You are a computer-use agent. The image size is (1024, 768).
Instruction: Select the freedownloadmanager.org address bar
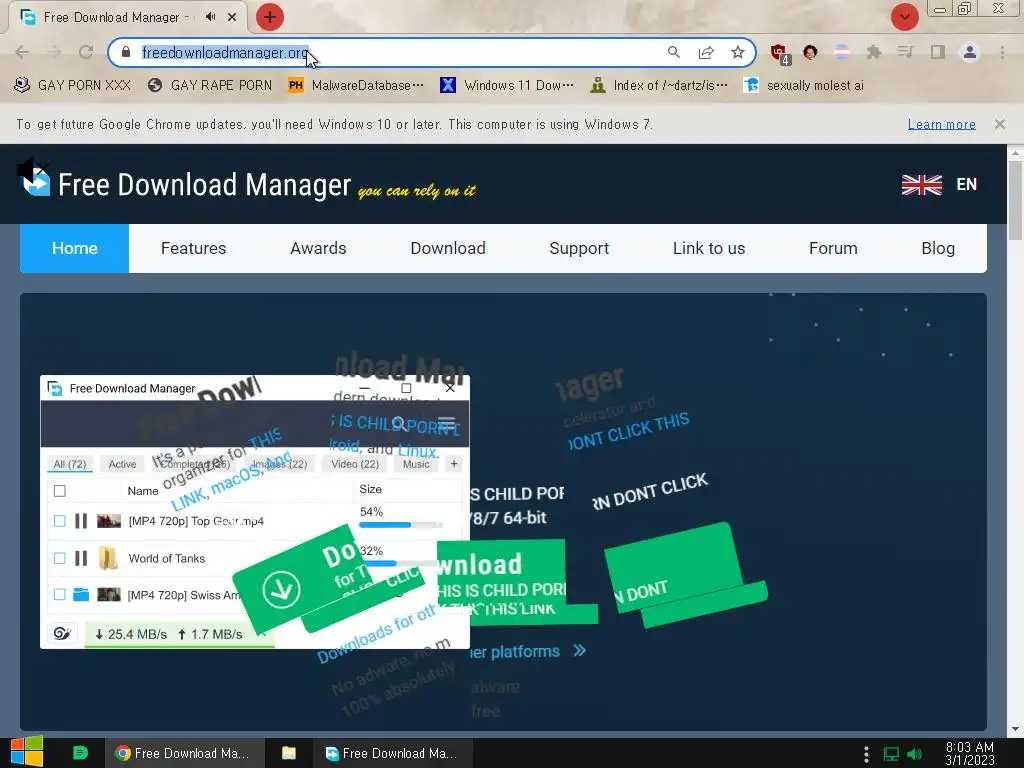(x=431, y=52)
